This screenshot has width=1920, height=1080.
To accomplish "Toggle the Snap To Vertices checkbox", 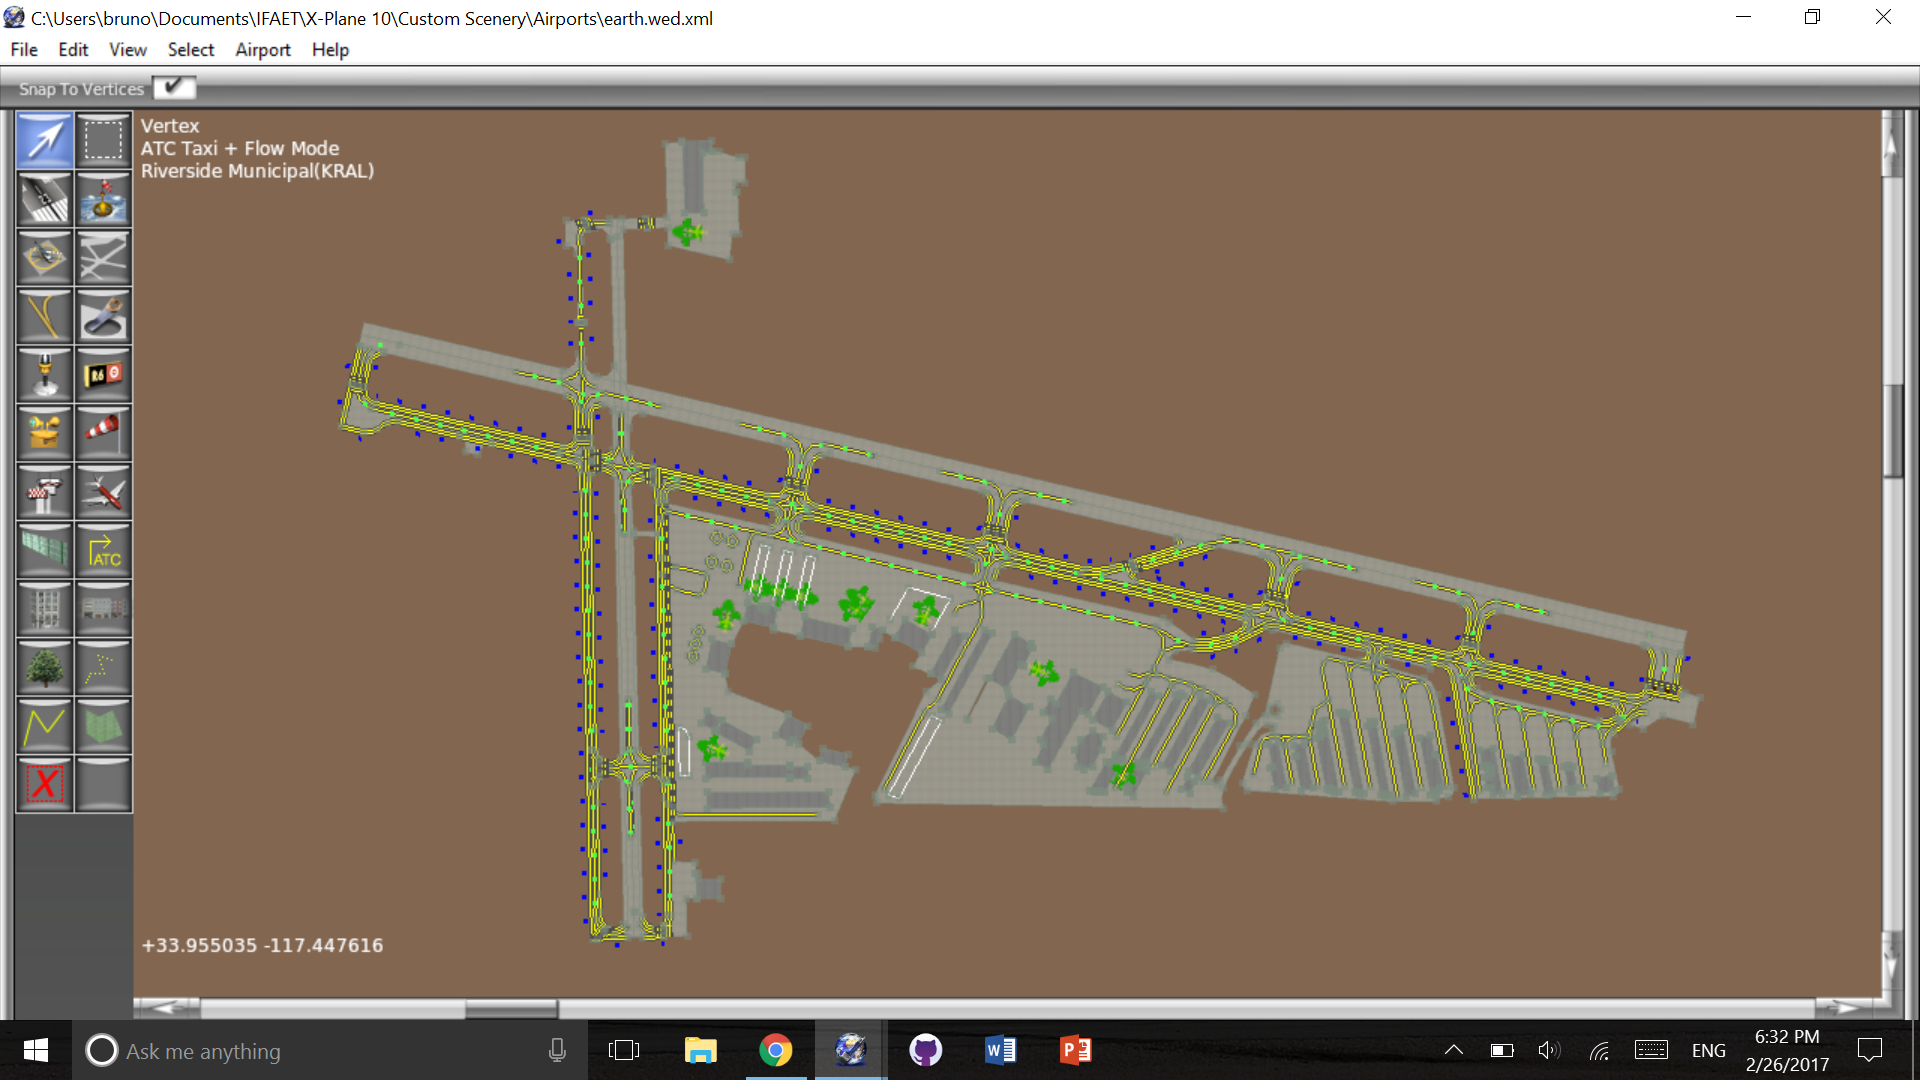I will [174, 88].
